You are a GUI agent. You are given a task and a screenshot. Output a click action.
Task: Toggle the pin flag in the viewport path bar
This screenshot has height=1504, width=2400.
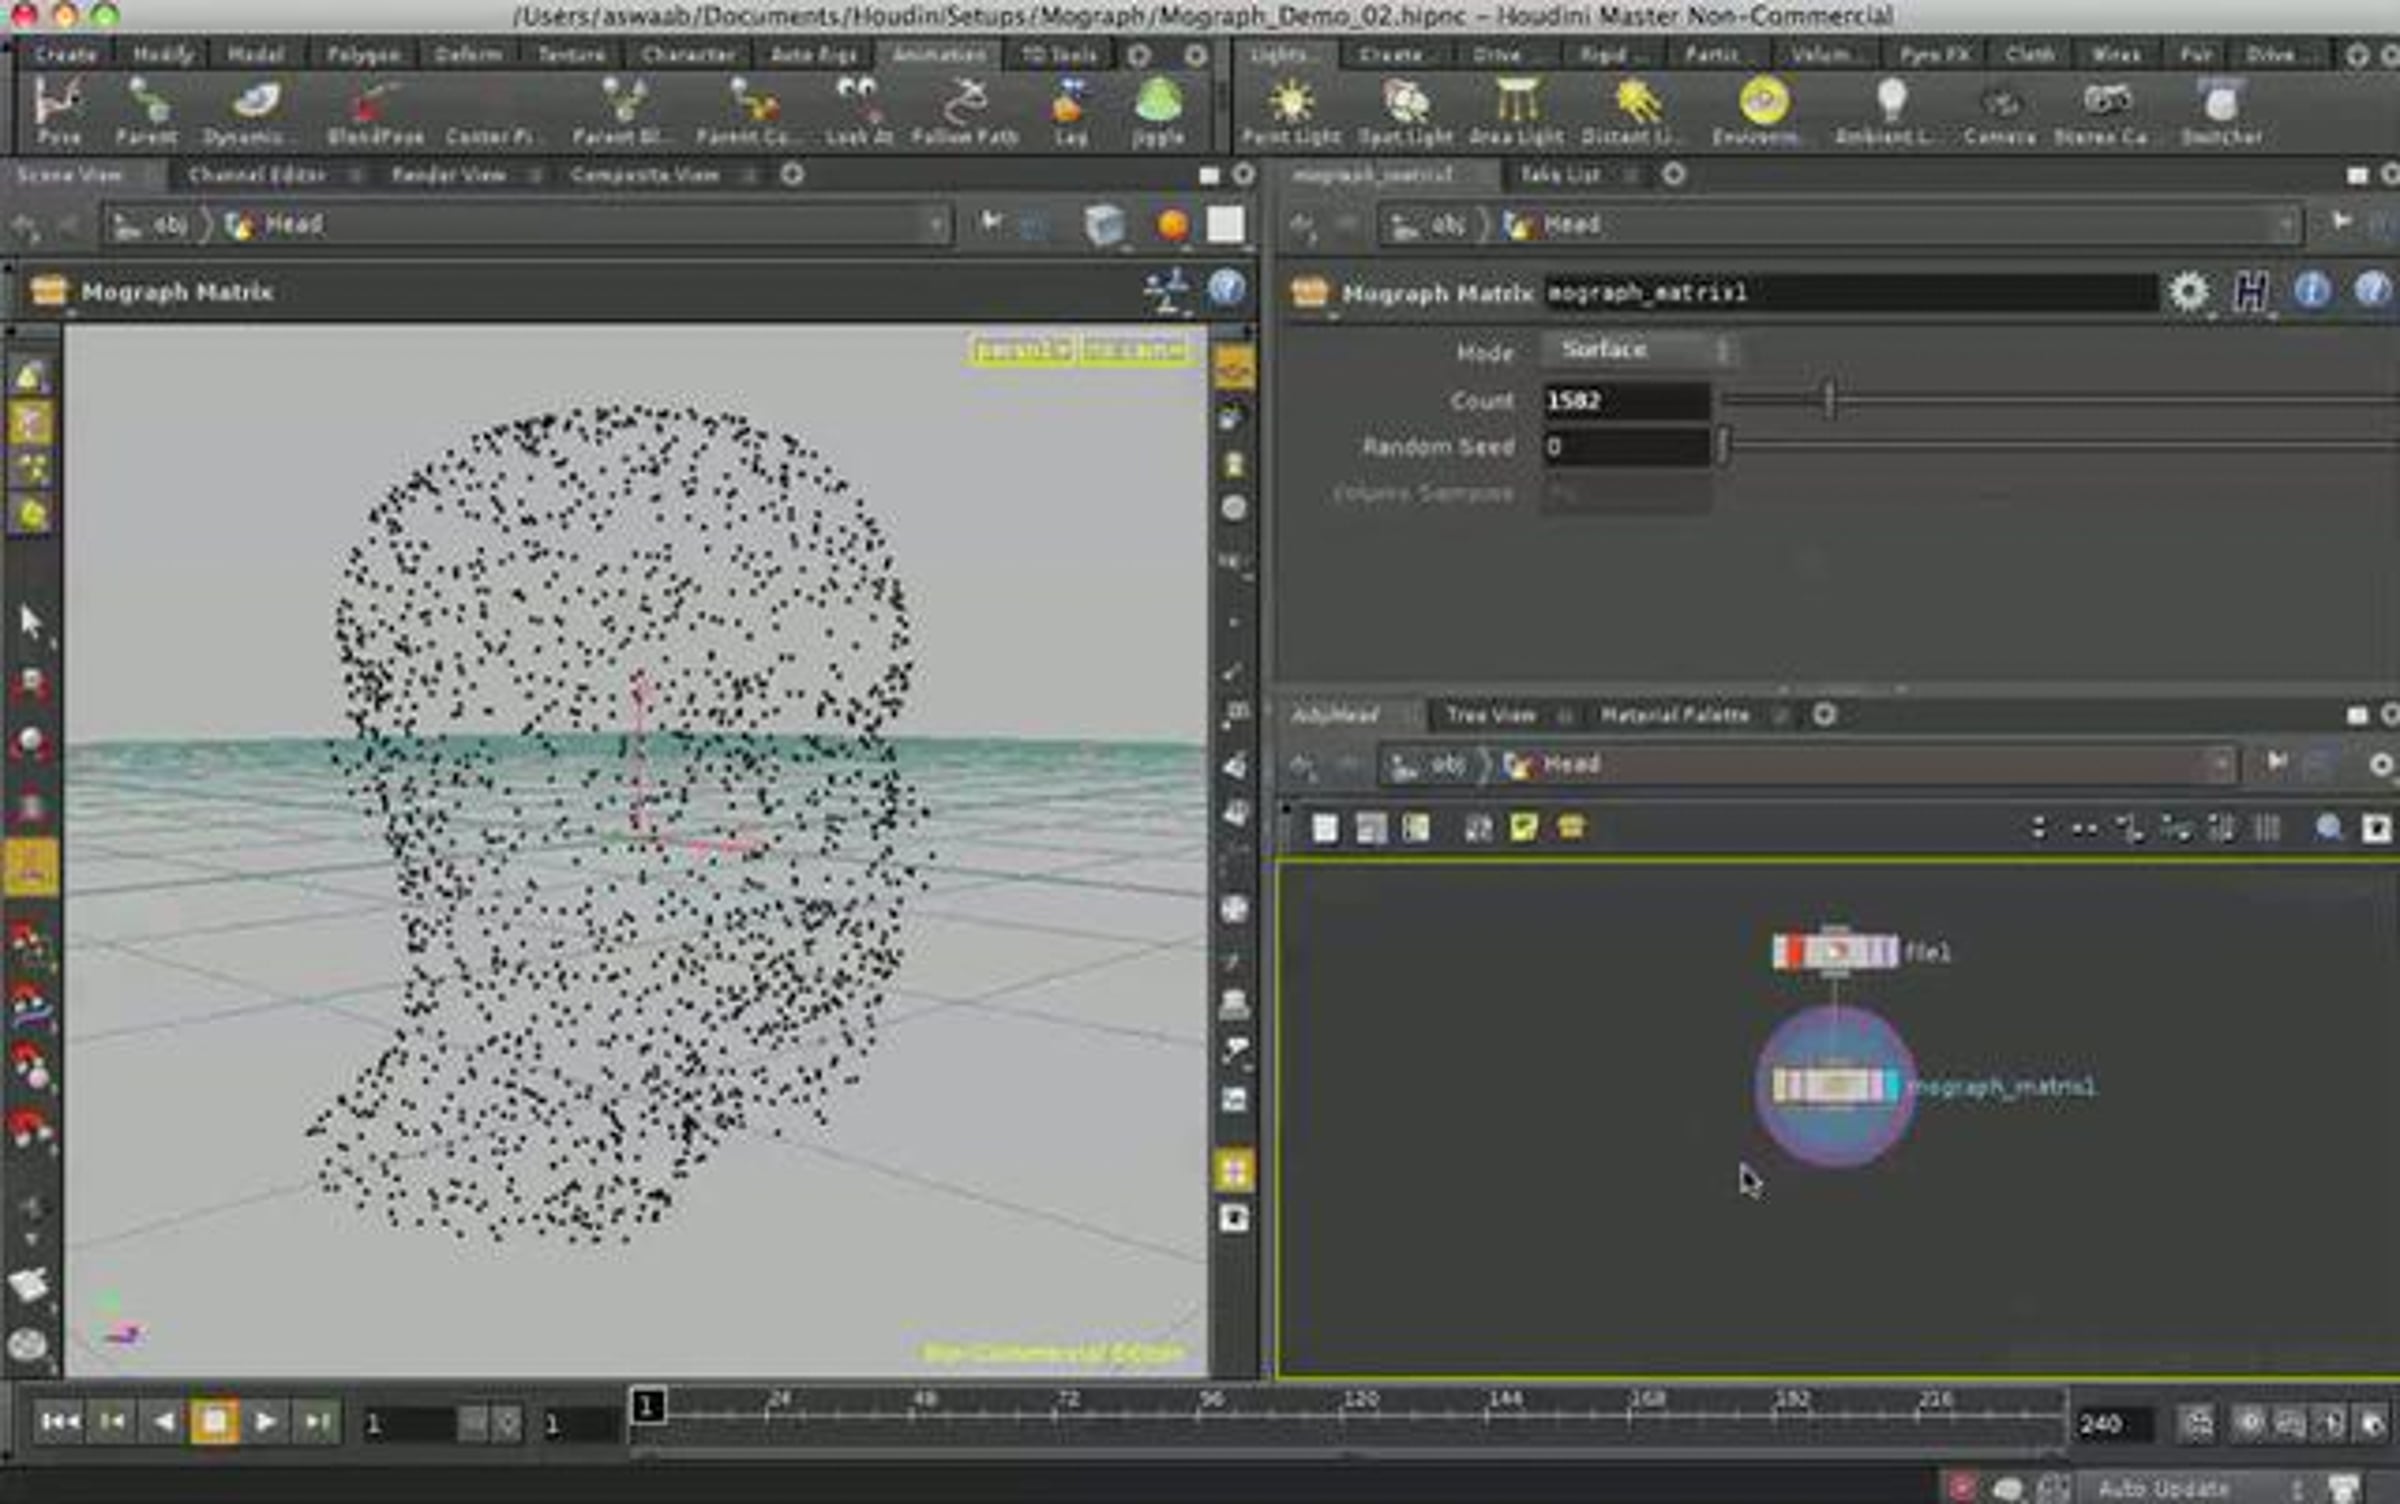pyautogui.click(x=990, y=222)
